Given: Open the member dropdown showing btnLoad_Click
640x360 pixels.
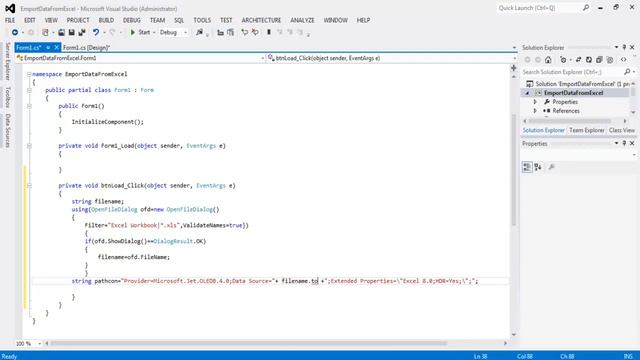Looking at the screenshot, I should coord(391,58).
